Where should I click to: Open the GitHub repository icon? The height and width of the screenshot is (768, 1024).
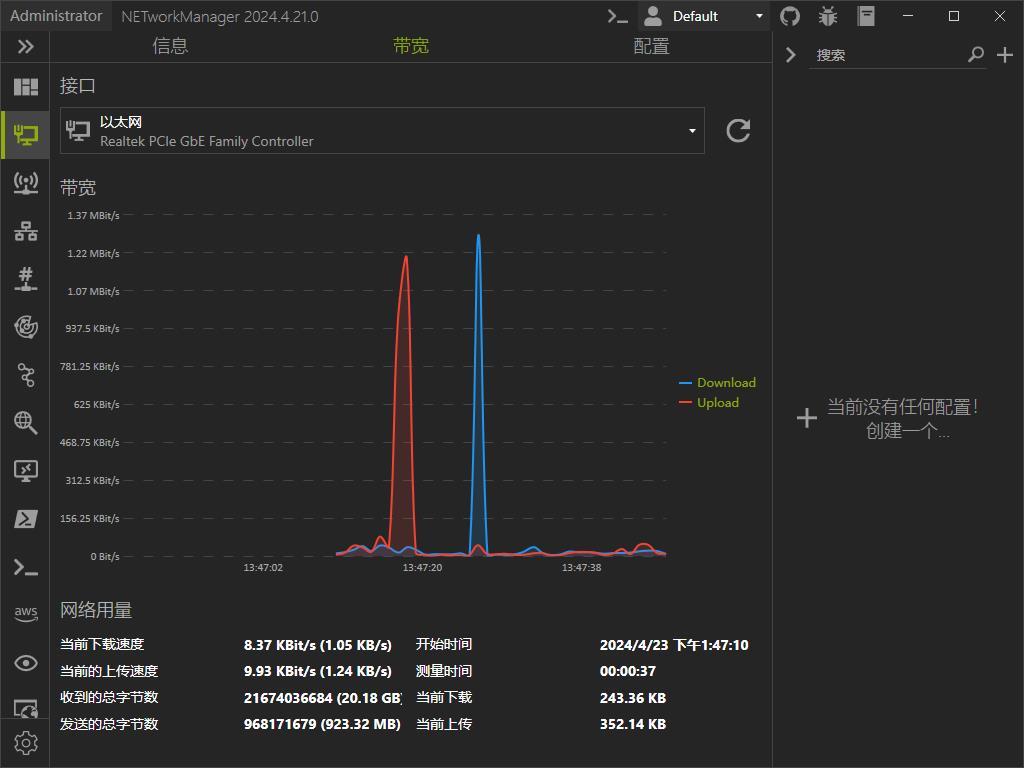(789, 16)
